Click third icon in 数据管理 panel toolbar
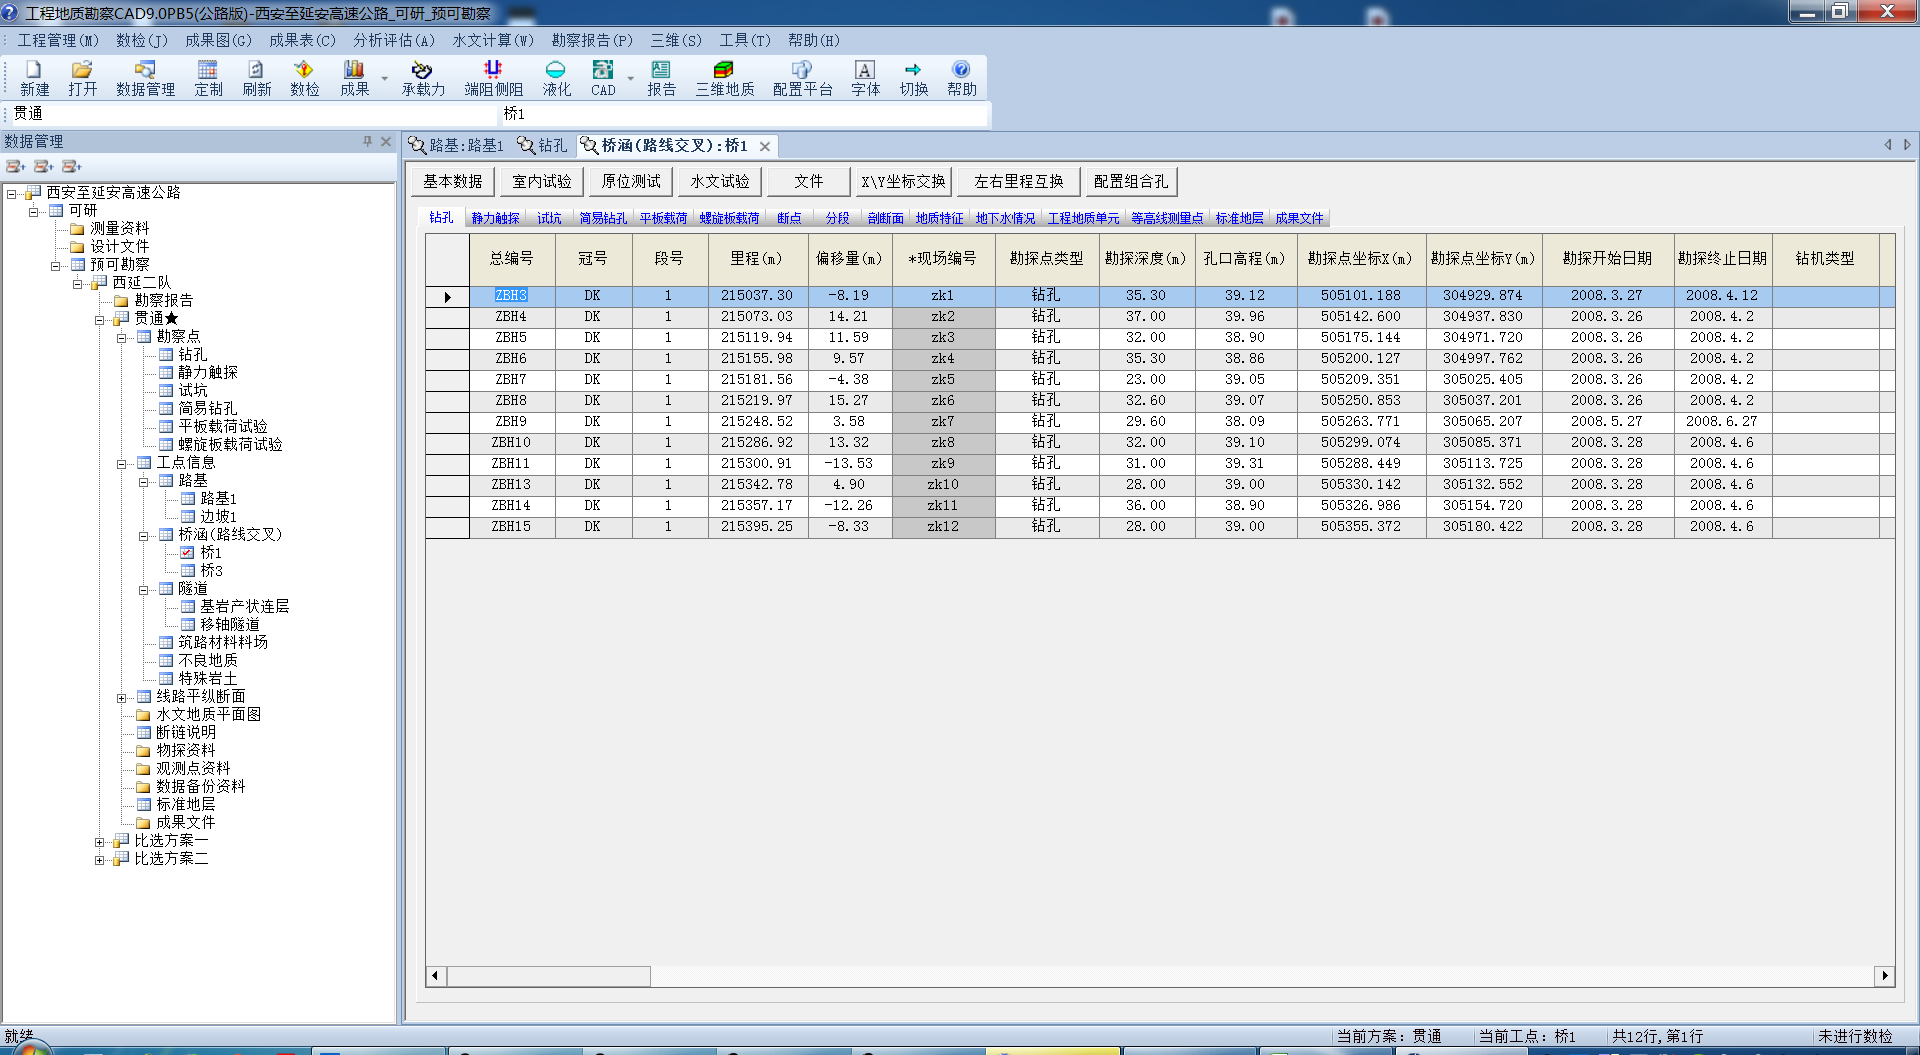The image size is (1920, 1055). point(72,166)
